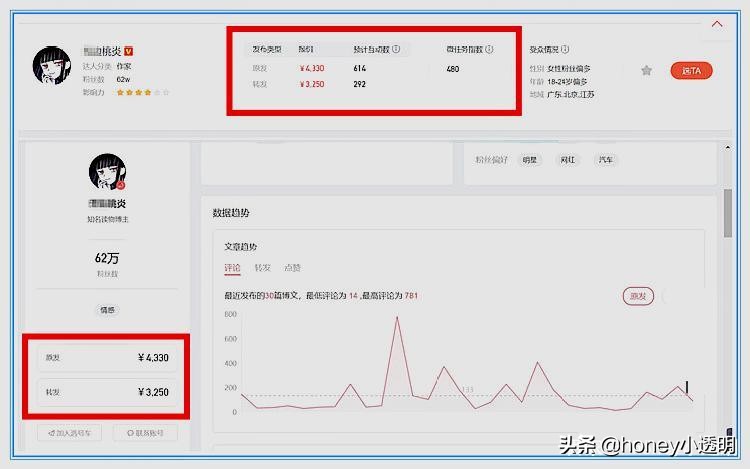Click the 62w follower value in the top card
The width and height of the screenshot is (750, 469).
coord(123,79)
